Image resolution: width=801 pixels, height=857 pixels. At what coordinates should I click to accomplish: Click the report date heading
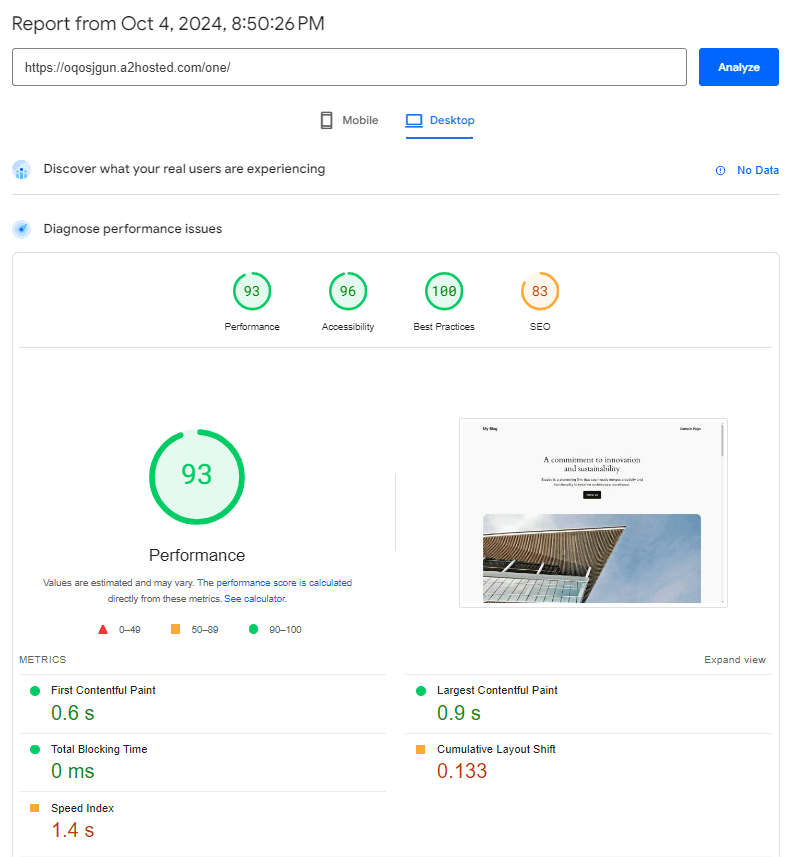click(x=168, y=24)
